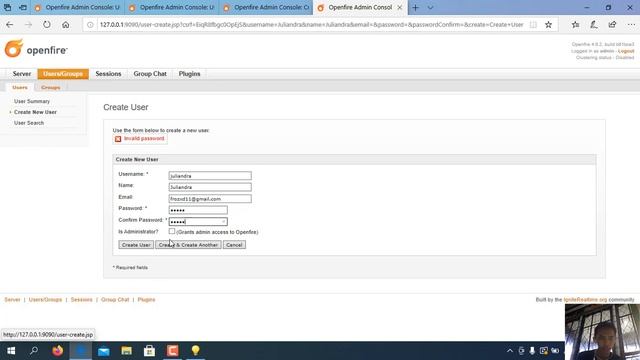Open the Tips lightbulb taskbar icon
The width and height of the screenshot is (640, 360).
point(196,351)
